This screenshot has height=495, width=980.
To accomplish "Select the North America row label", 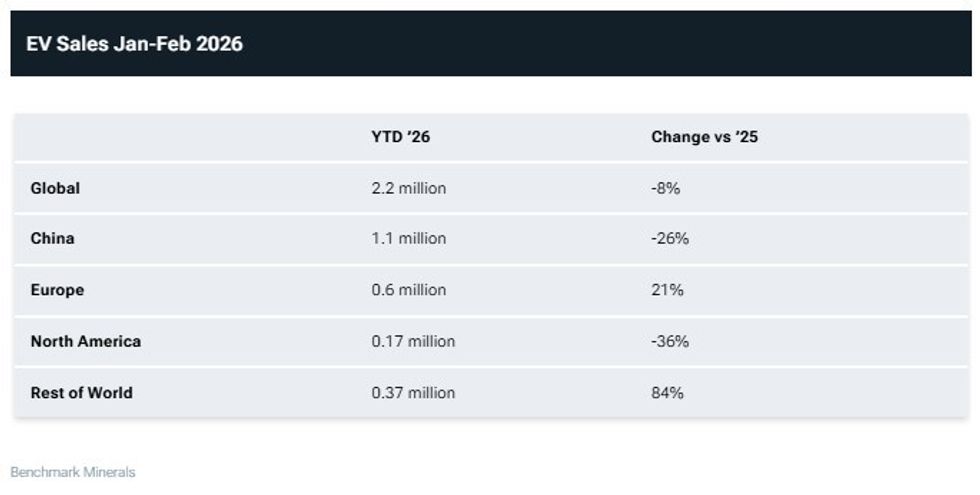I will point(86,341).
